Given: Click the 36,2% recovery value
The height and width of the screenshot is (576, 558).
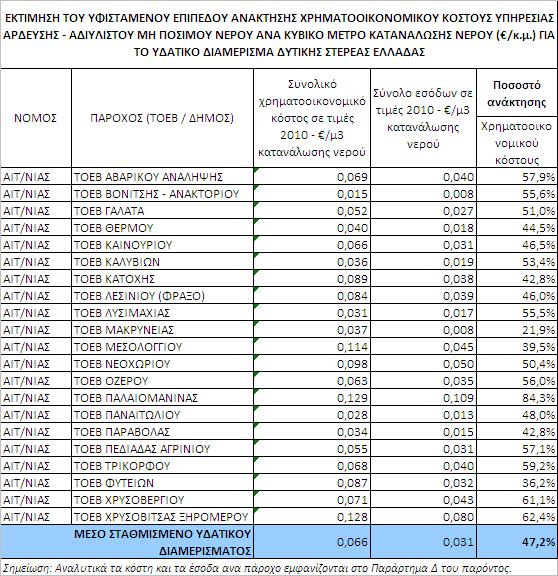Looking at the screenshot, I should tap(517, 483).
